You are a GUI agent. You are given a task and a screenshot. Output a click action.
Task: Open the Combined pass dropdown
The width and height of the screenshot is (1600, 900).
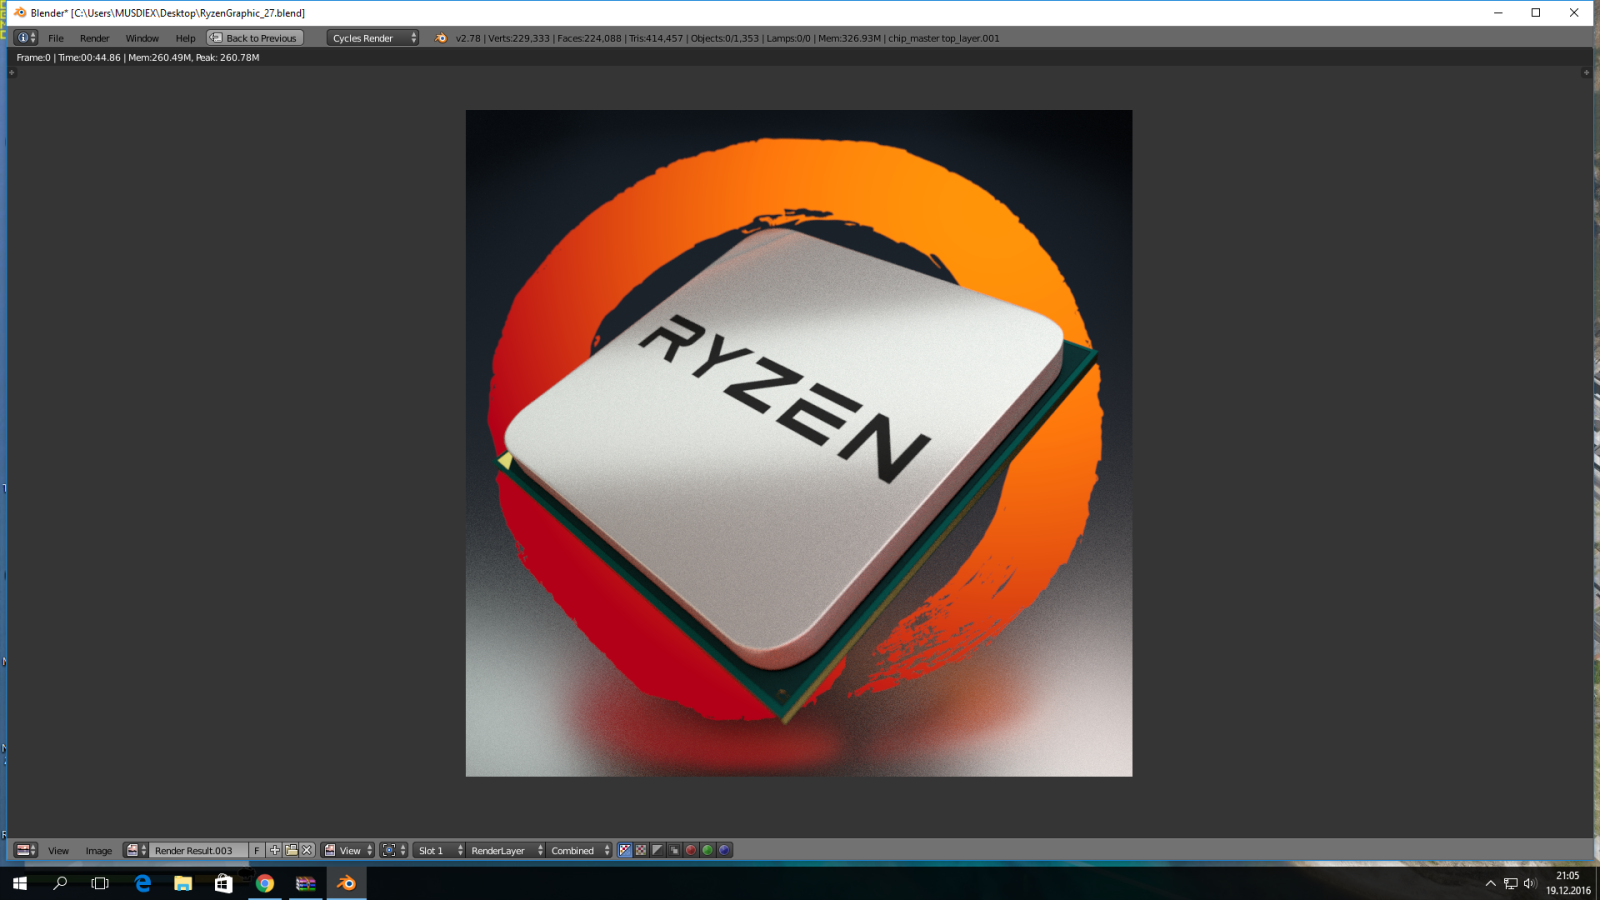[579, 850]
